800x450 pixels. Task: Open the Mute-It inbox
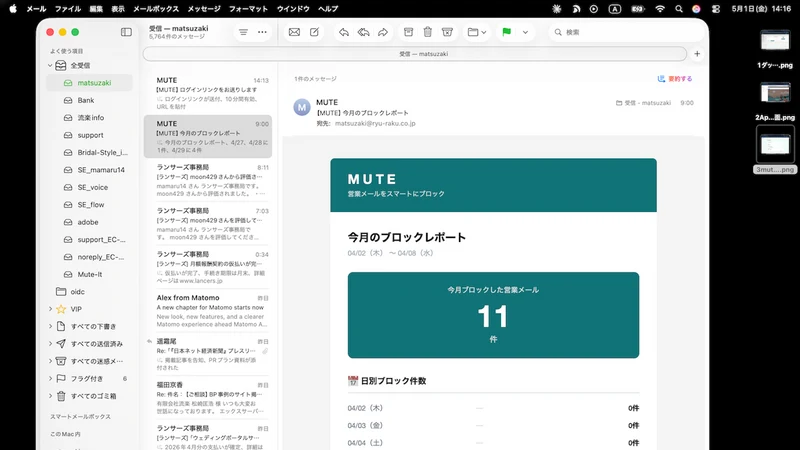pos(89,274)
